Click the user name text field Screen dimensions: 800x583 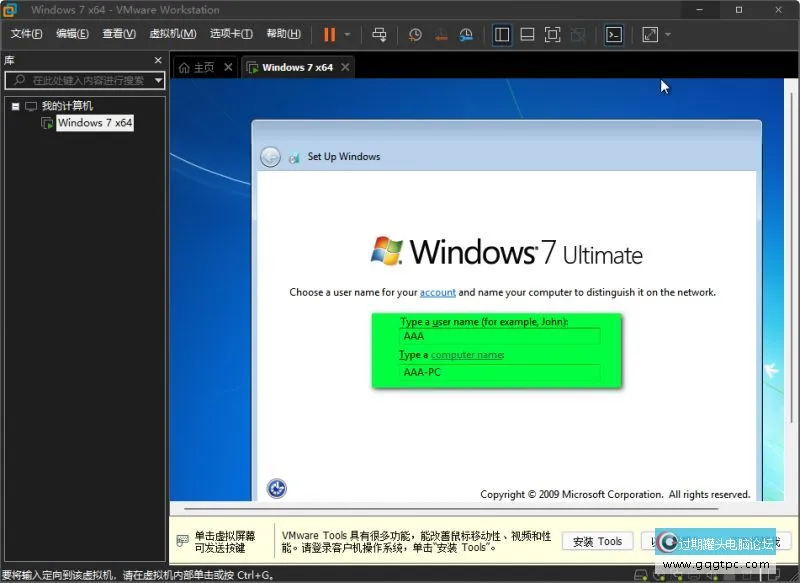tap(500, 337)
